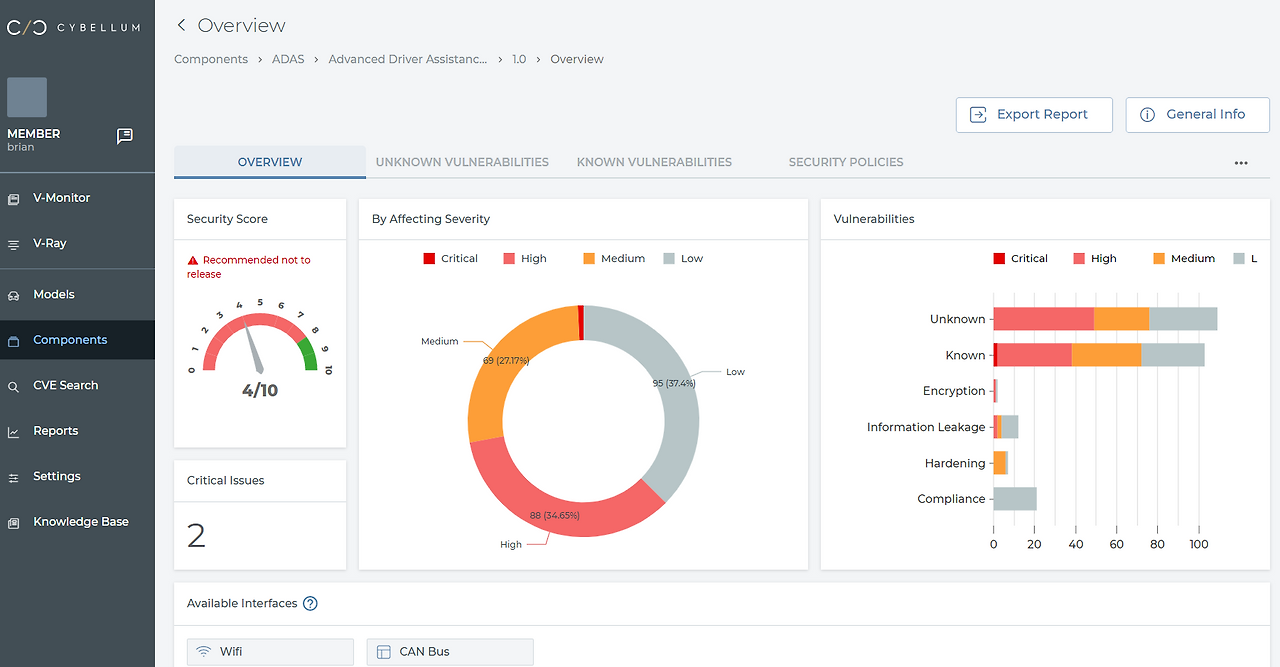This screenshot has height=667, width=1280.
Task: Click the Overview breadcrumb text
Action: pos(577,59)
